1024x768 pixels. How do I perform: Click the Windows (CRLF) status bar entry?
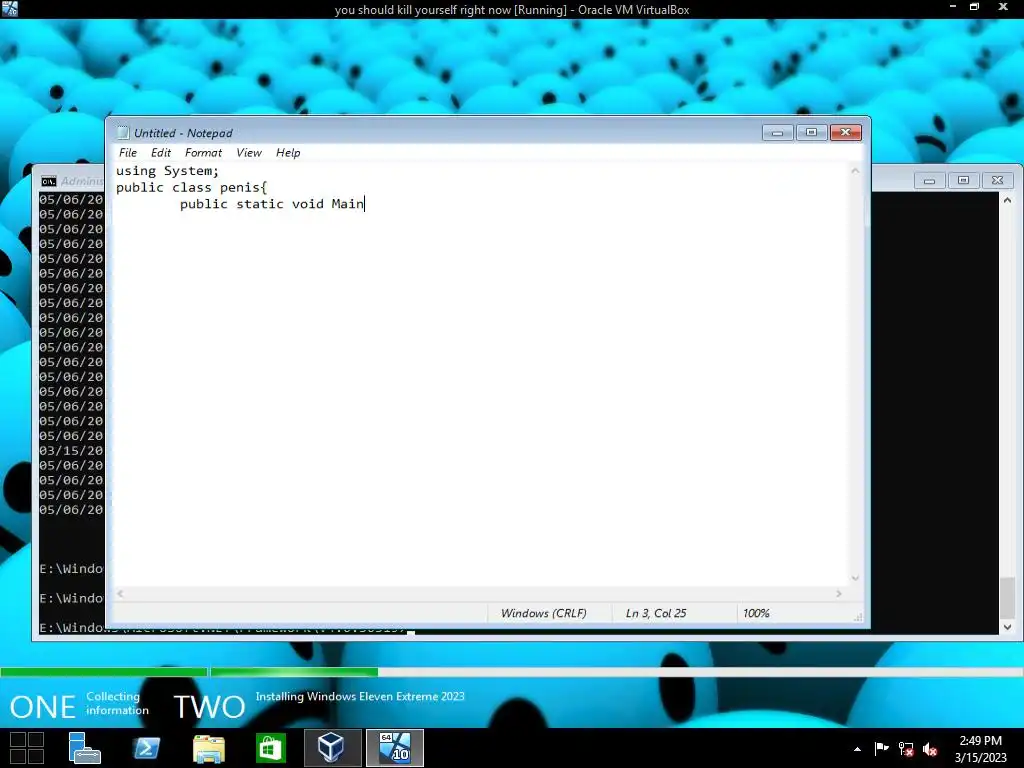(x=543, y=613)
